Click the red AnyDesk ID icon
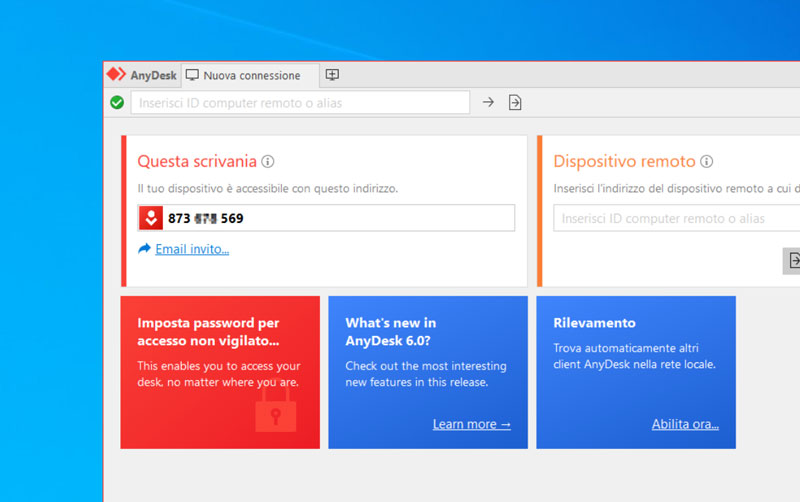The width and height of the screenshot is (800, 502). pos(151,218)
